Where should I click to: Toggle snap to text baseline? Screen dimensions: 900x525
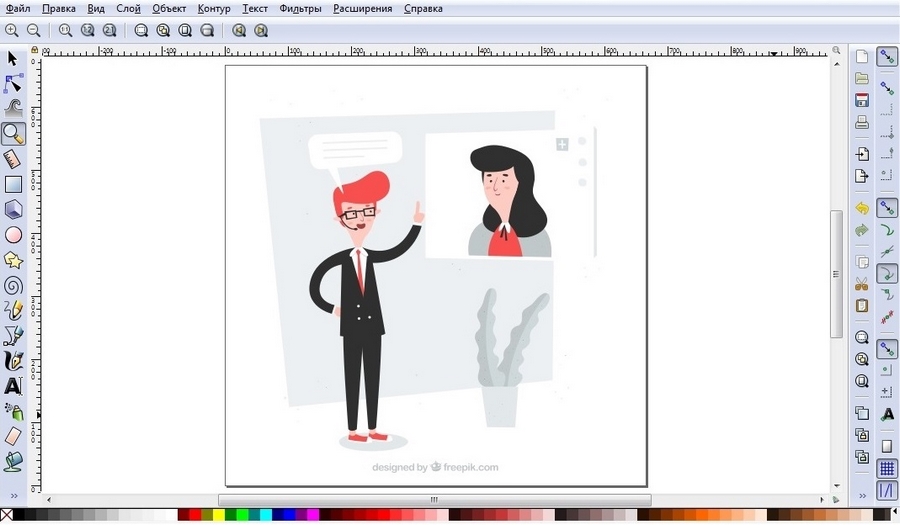[x=887, y=414]
